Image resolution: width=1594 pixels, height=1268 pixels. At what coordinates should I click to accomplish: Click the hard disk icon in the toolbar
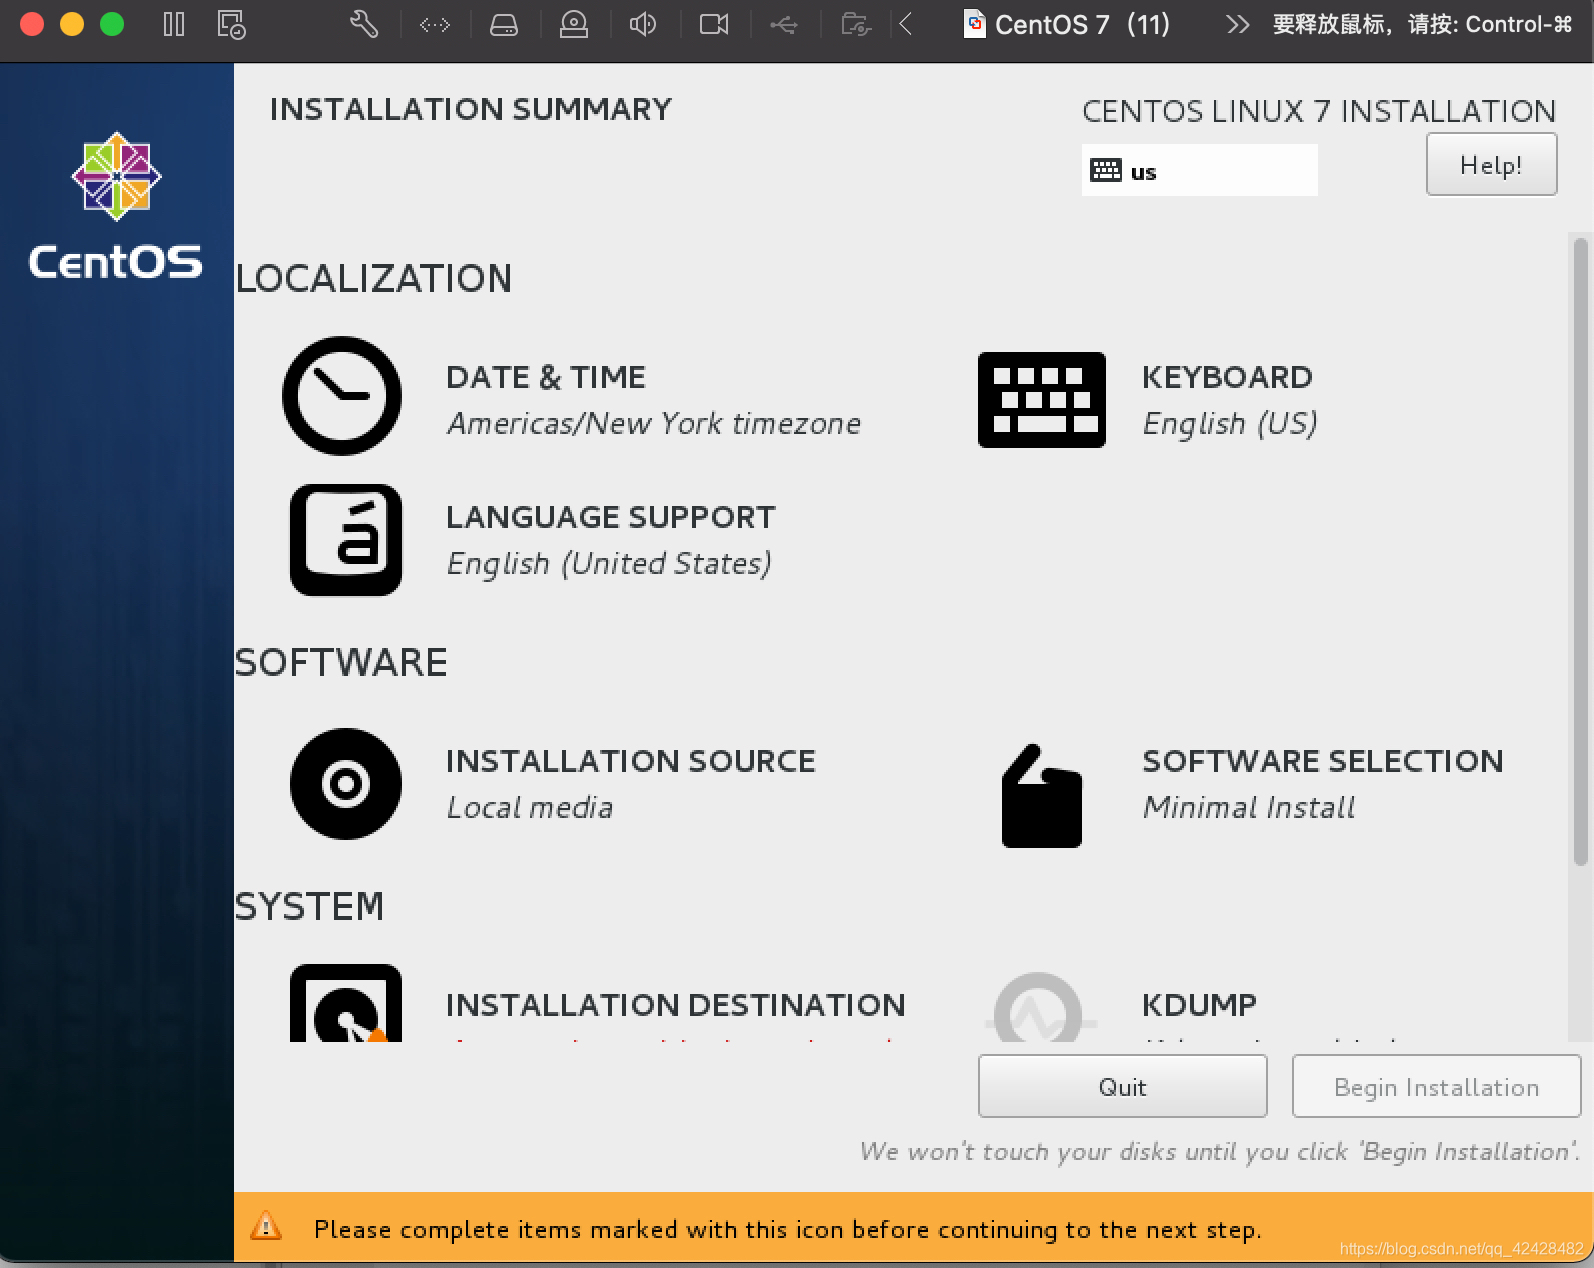coord(504,25)
